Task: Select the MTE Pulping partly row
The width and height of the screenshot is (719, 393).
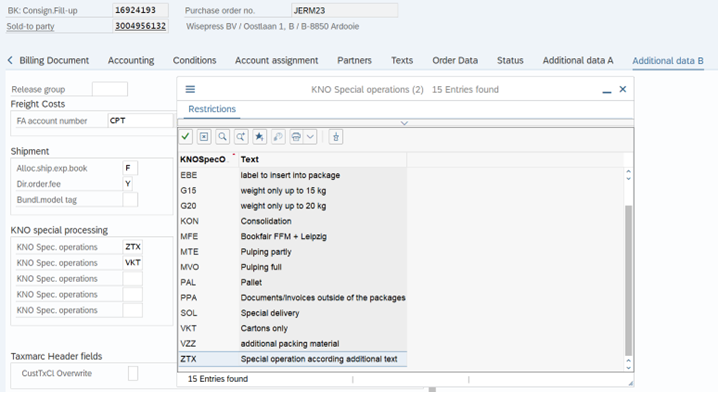Action: point(293,252)
